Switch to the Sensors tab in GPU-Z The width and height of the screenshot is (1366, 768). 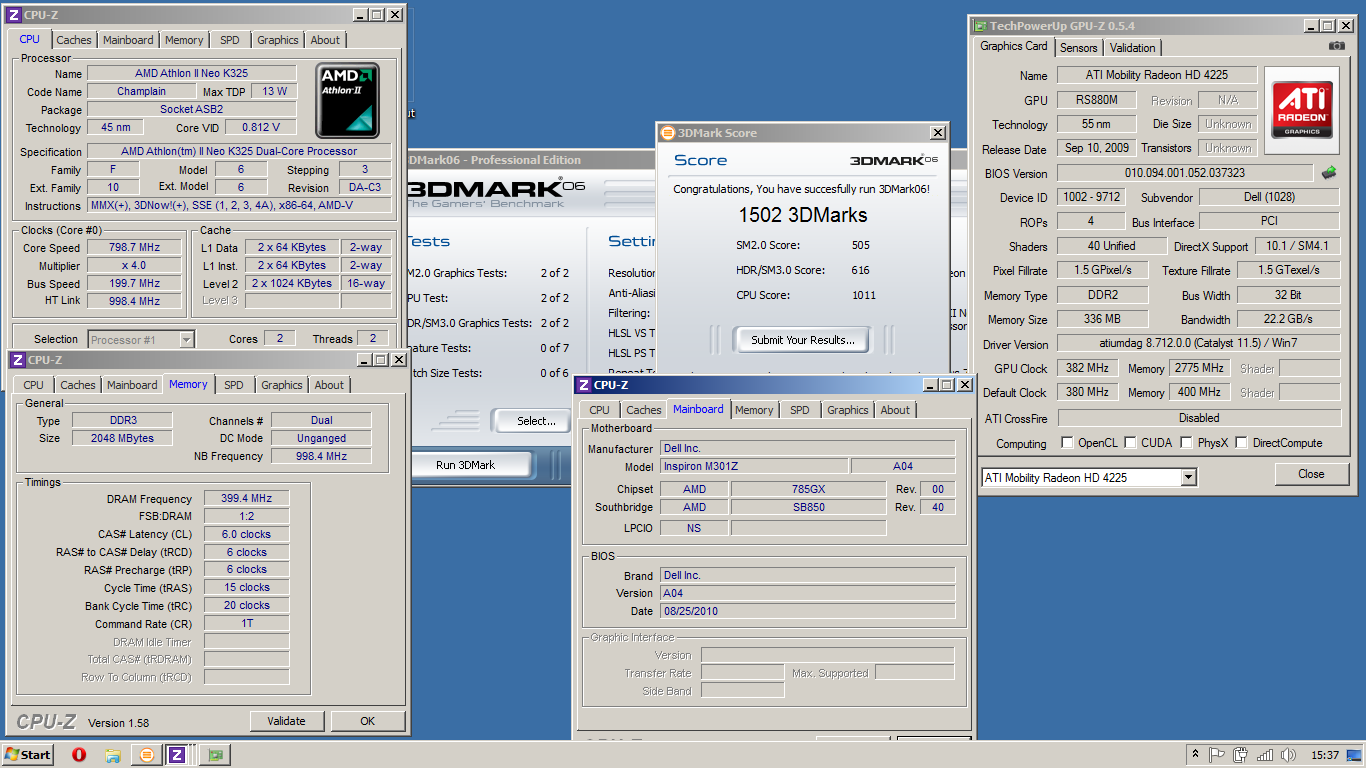click(1078, 48)
